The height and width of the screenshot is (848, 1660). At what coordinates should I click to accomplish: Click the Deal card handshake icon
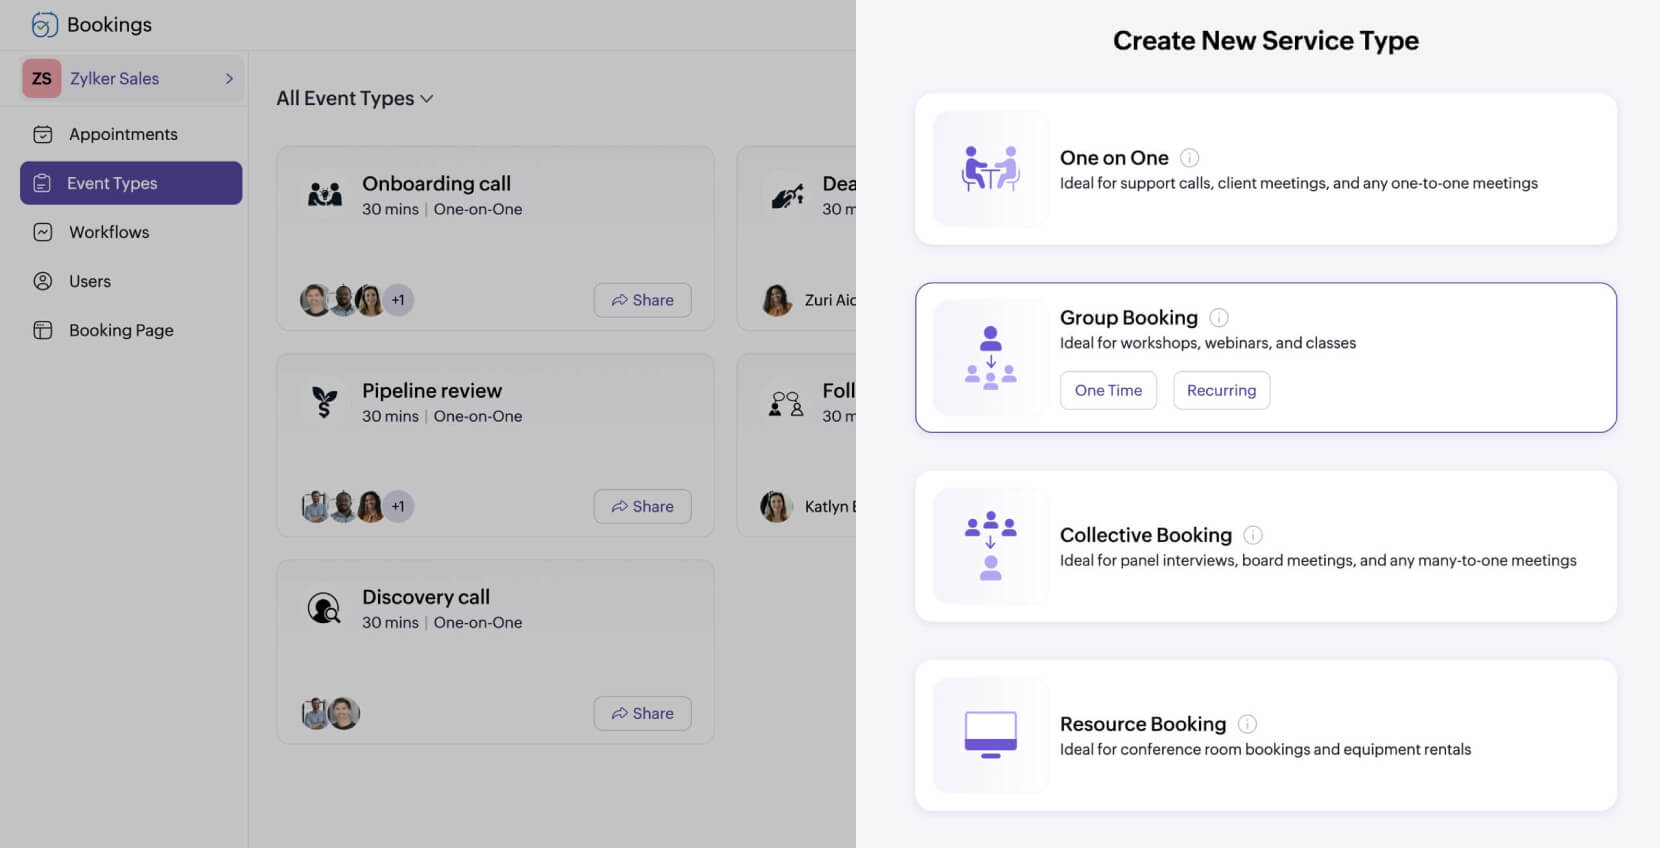(x=787, y=195)
